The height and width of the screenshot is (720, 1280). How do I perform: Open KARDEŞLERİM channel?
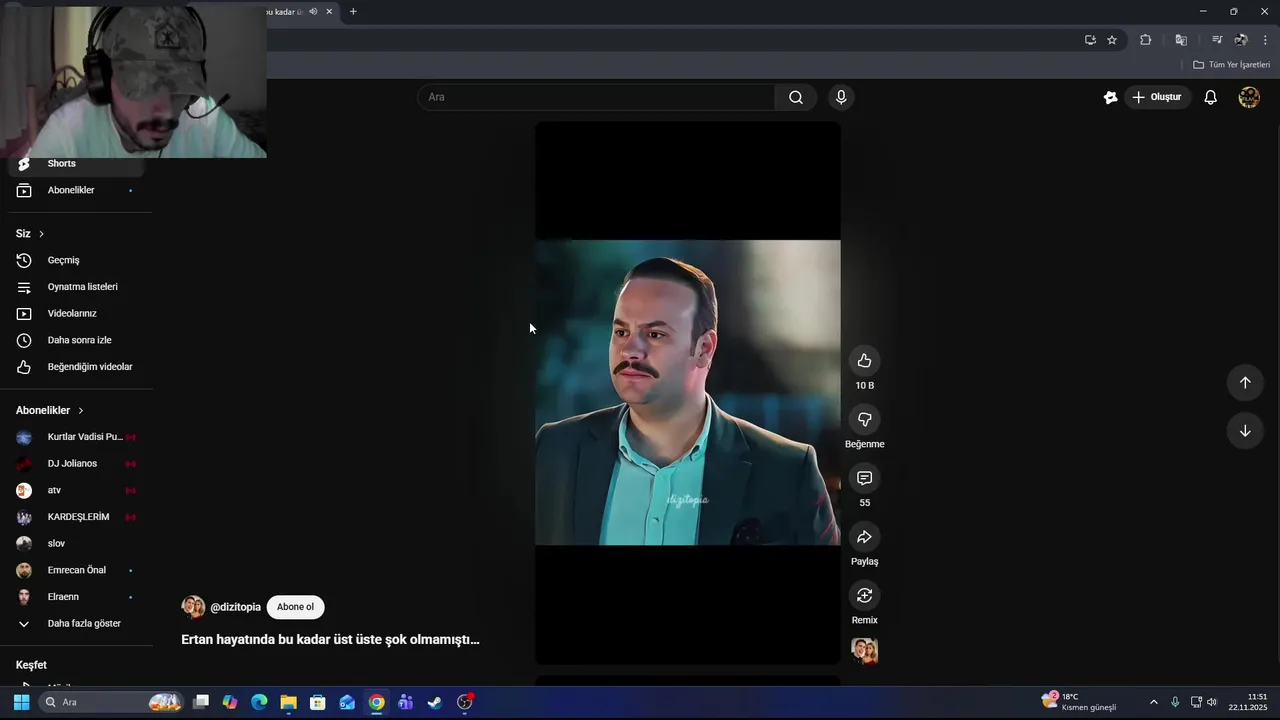tap(76, 517)
